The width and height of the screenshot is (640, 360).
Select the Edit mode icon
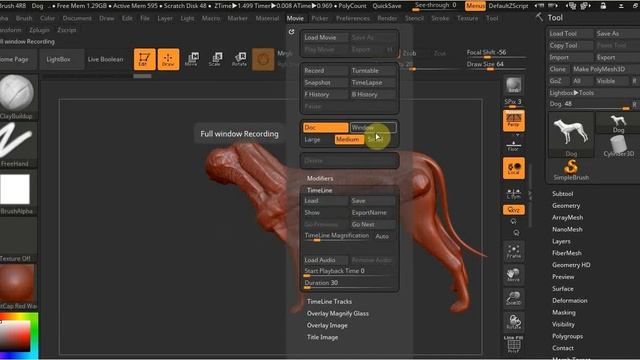[144, 59]
